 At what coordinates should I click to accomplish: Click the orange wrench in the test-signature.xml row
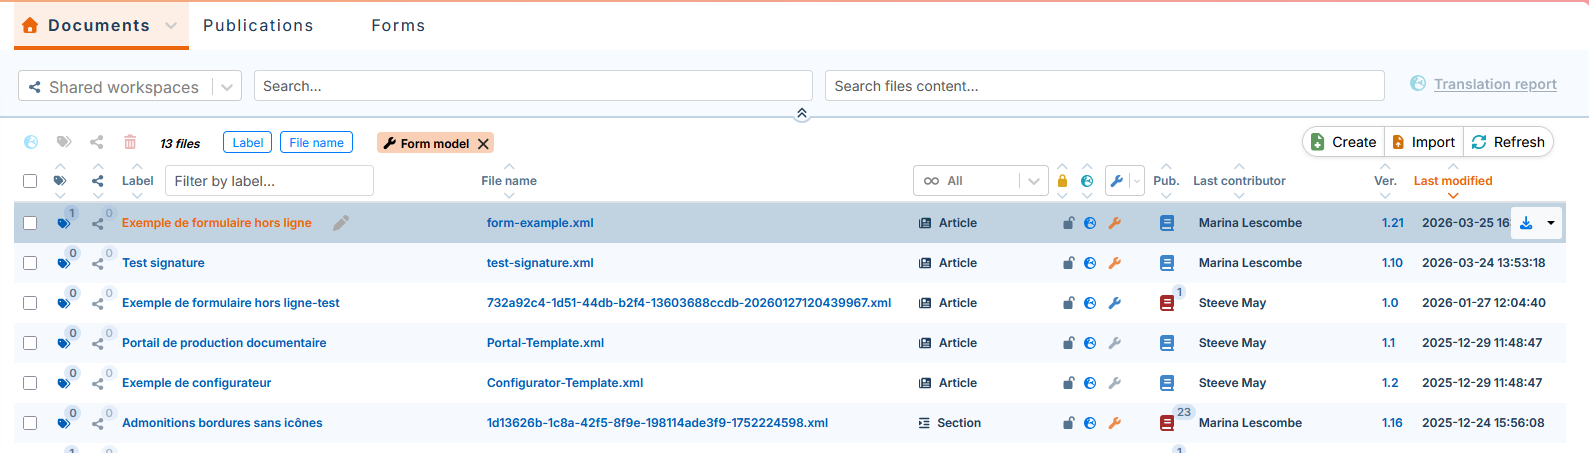coord(1114,263)
